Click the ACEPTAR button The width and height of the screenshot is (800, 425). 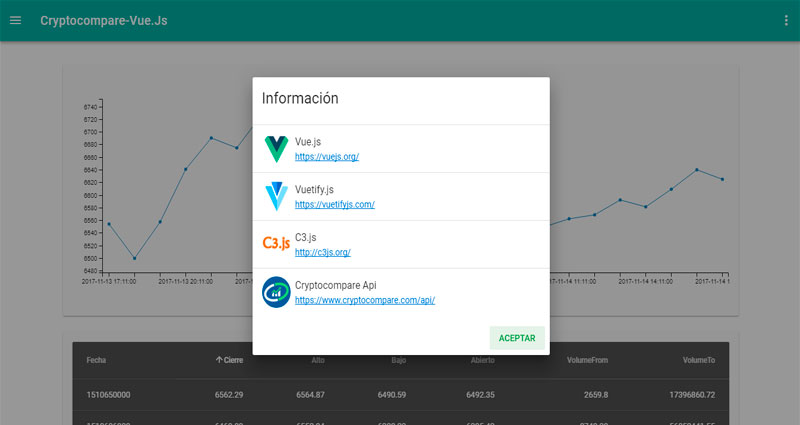point(517,338)
